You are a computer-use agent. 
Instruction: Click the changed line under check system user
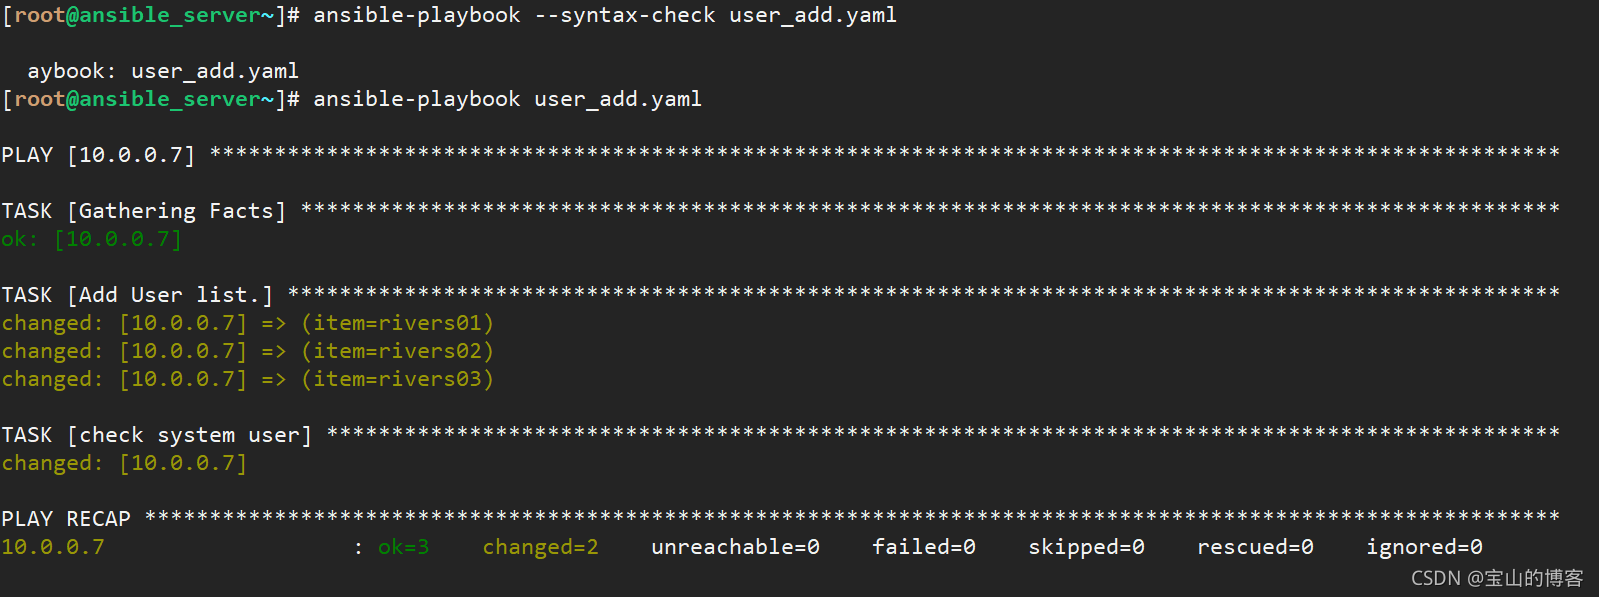[x=124, y=463]
